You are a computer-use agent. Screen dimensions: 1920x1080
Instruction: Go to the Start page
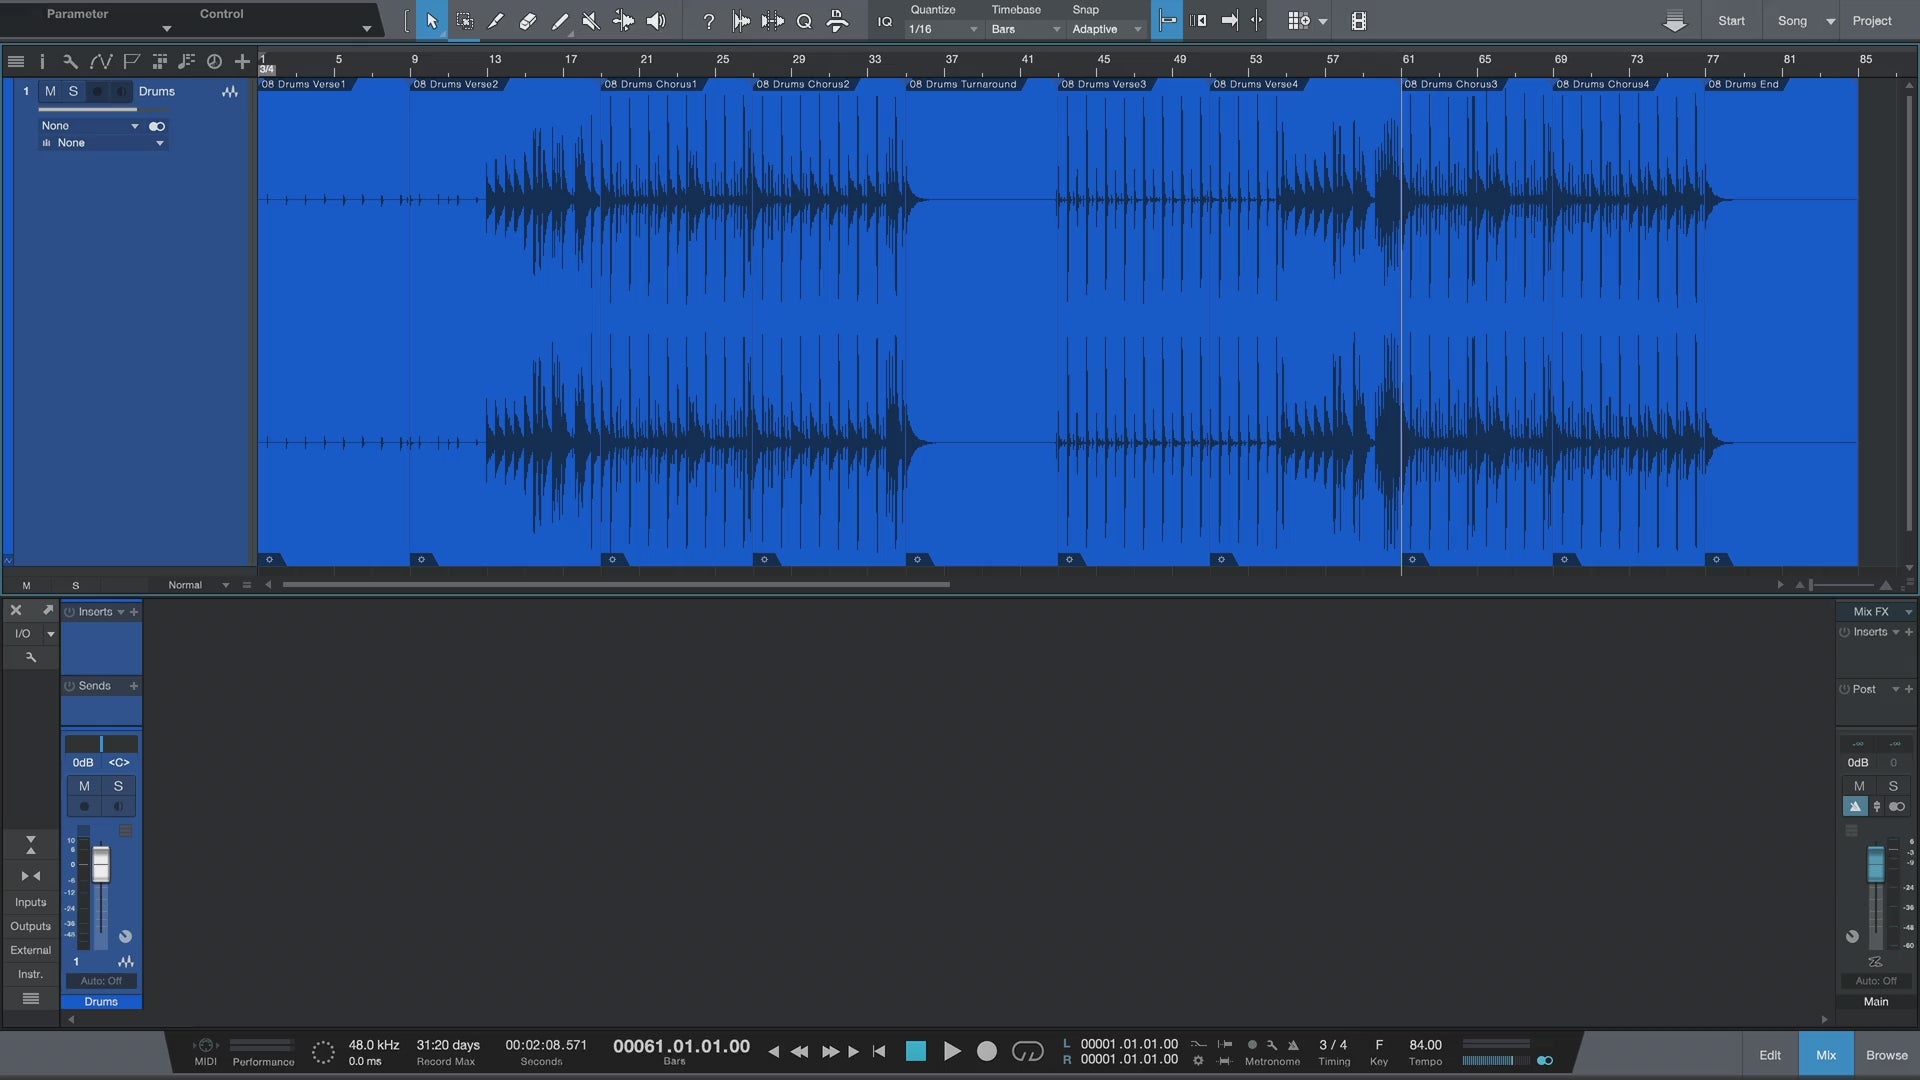pyautogui.click(x=1731, y=21)
